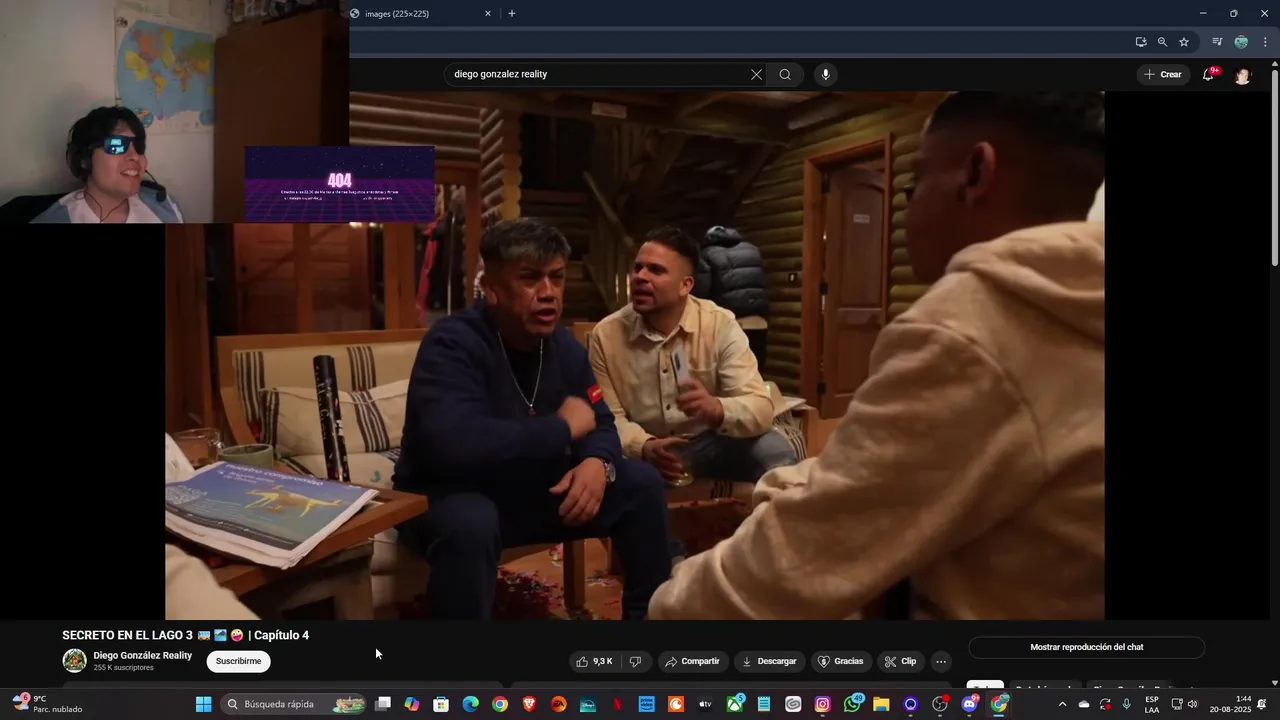Like the video with thumbs up

pyautogui.click(x=594, y=661)
